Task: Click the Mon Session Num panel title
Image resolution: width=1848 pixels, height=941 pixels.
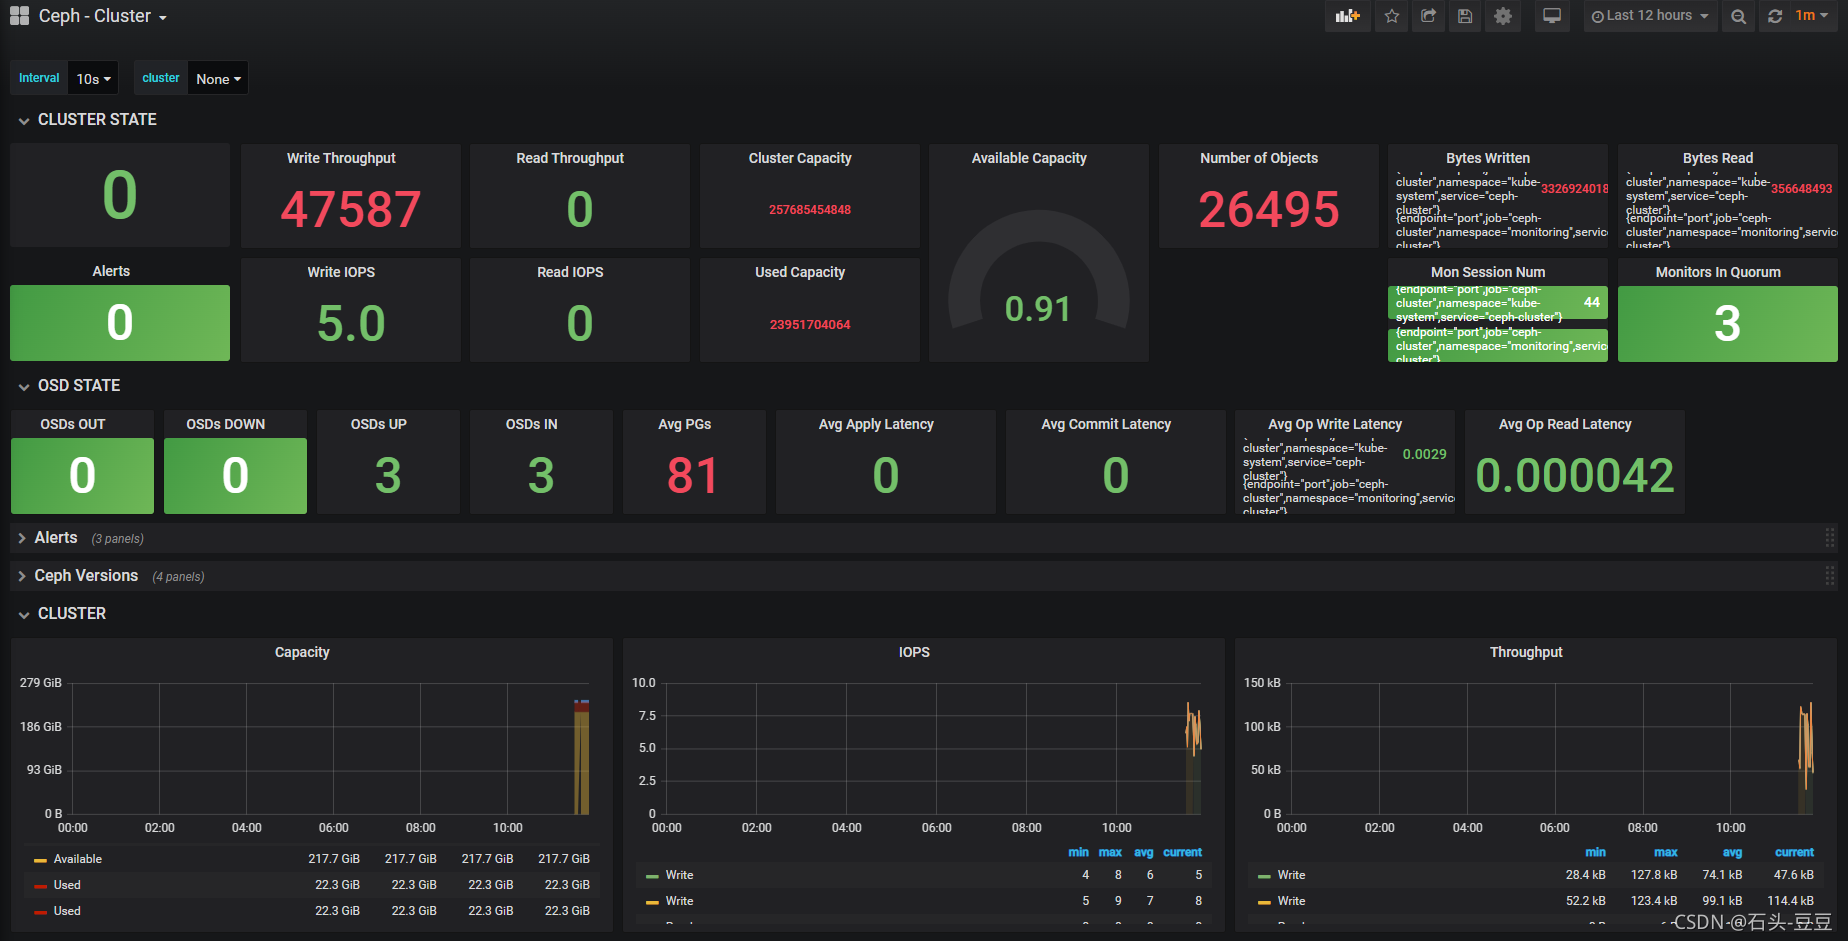Action: (1488, 272)
